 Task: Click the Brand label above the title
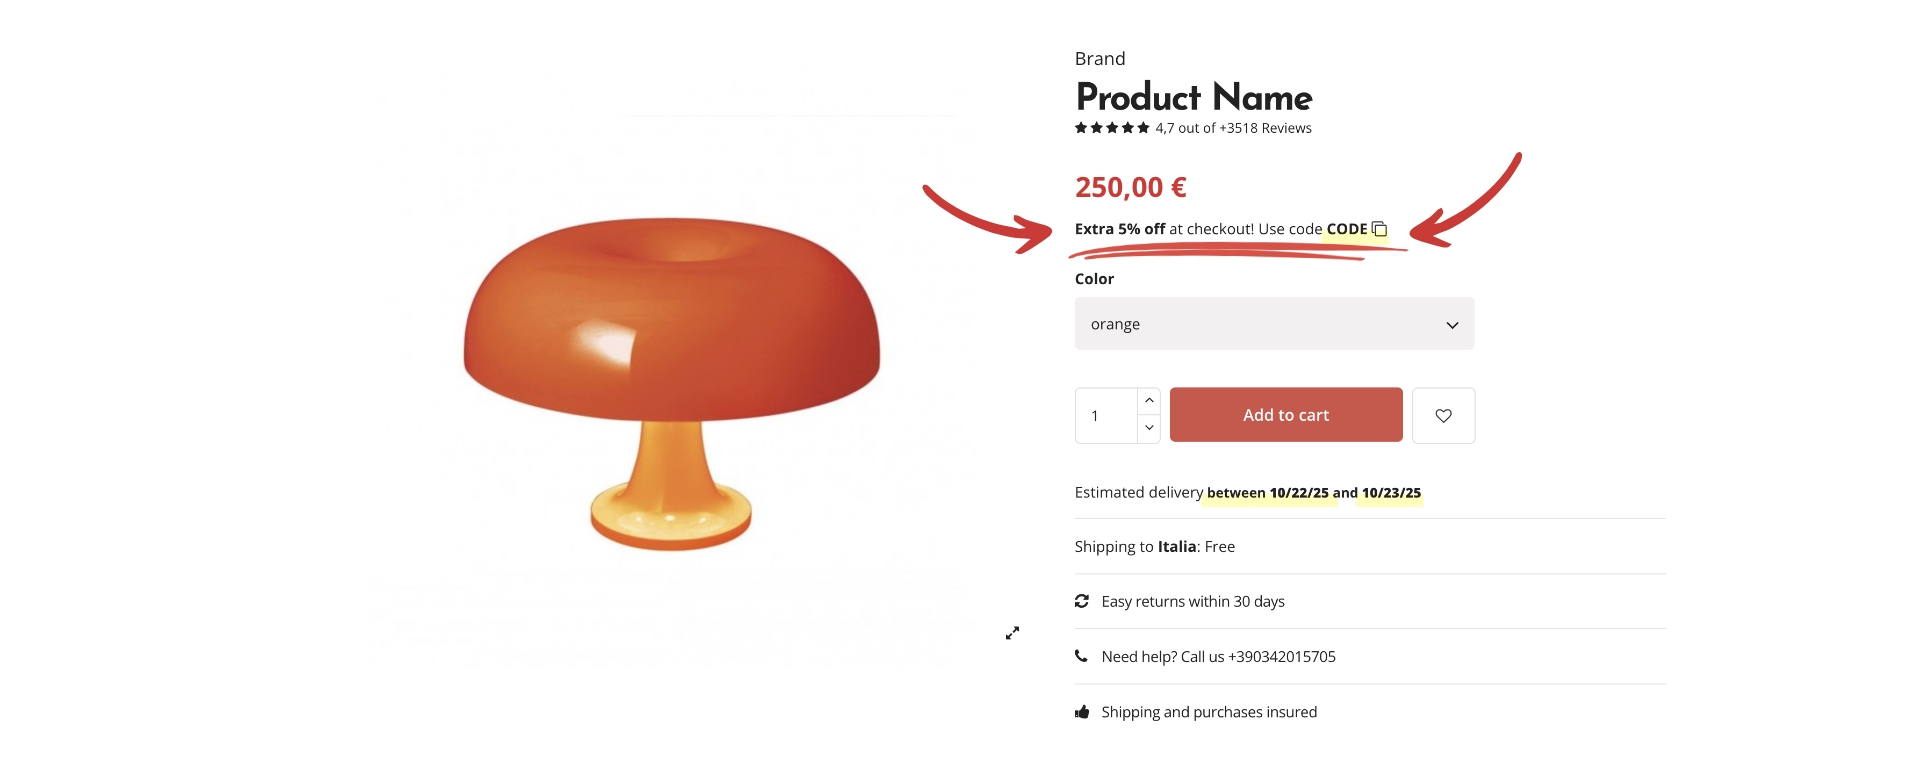(x=1100, y=59)
